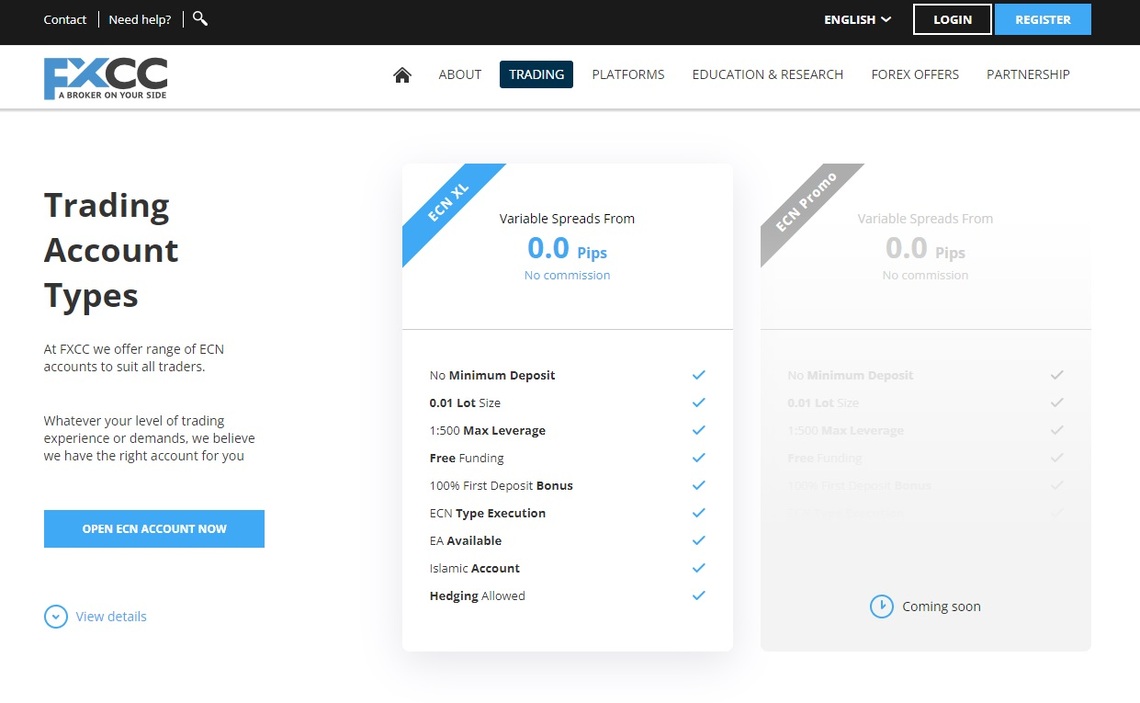Click the FXCC logo
This screenshot has width=1140, height=703.
pos(105,79)
